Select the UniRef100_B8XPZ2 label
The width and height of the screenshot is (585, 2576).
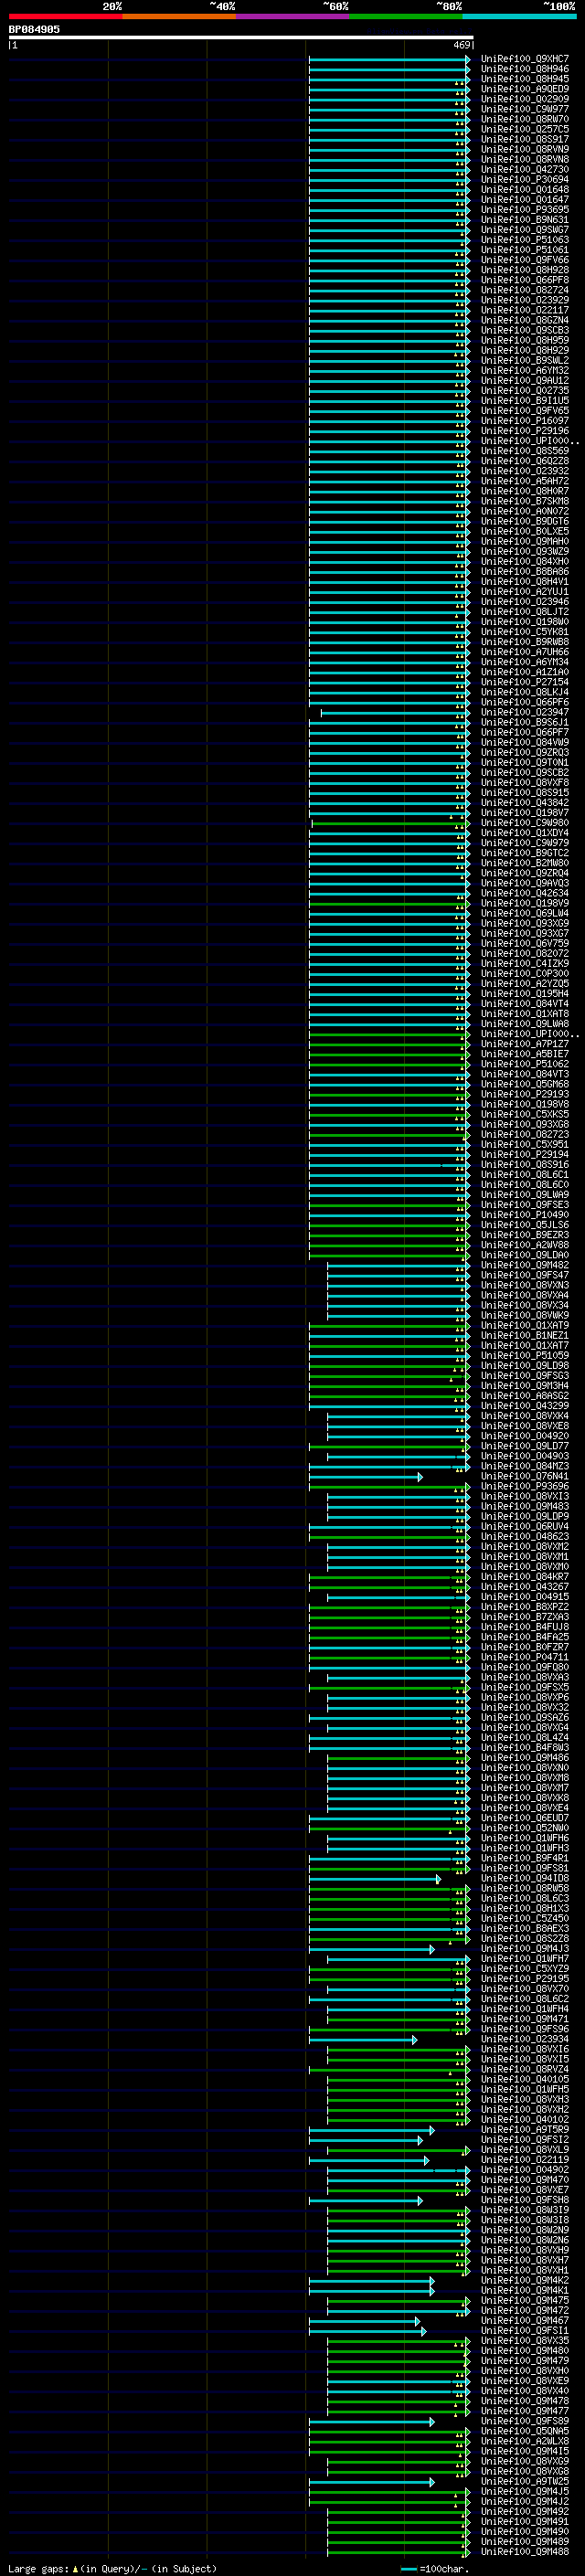(x=525, y=1606)
